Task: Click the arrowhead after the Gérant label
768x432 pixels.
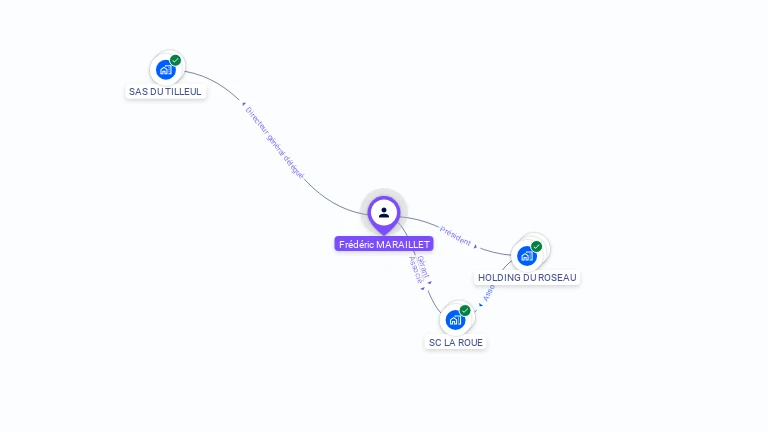Action: tap(430, 283)
